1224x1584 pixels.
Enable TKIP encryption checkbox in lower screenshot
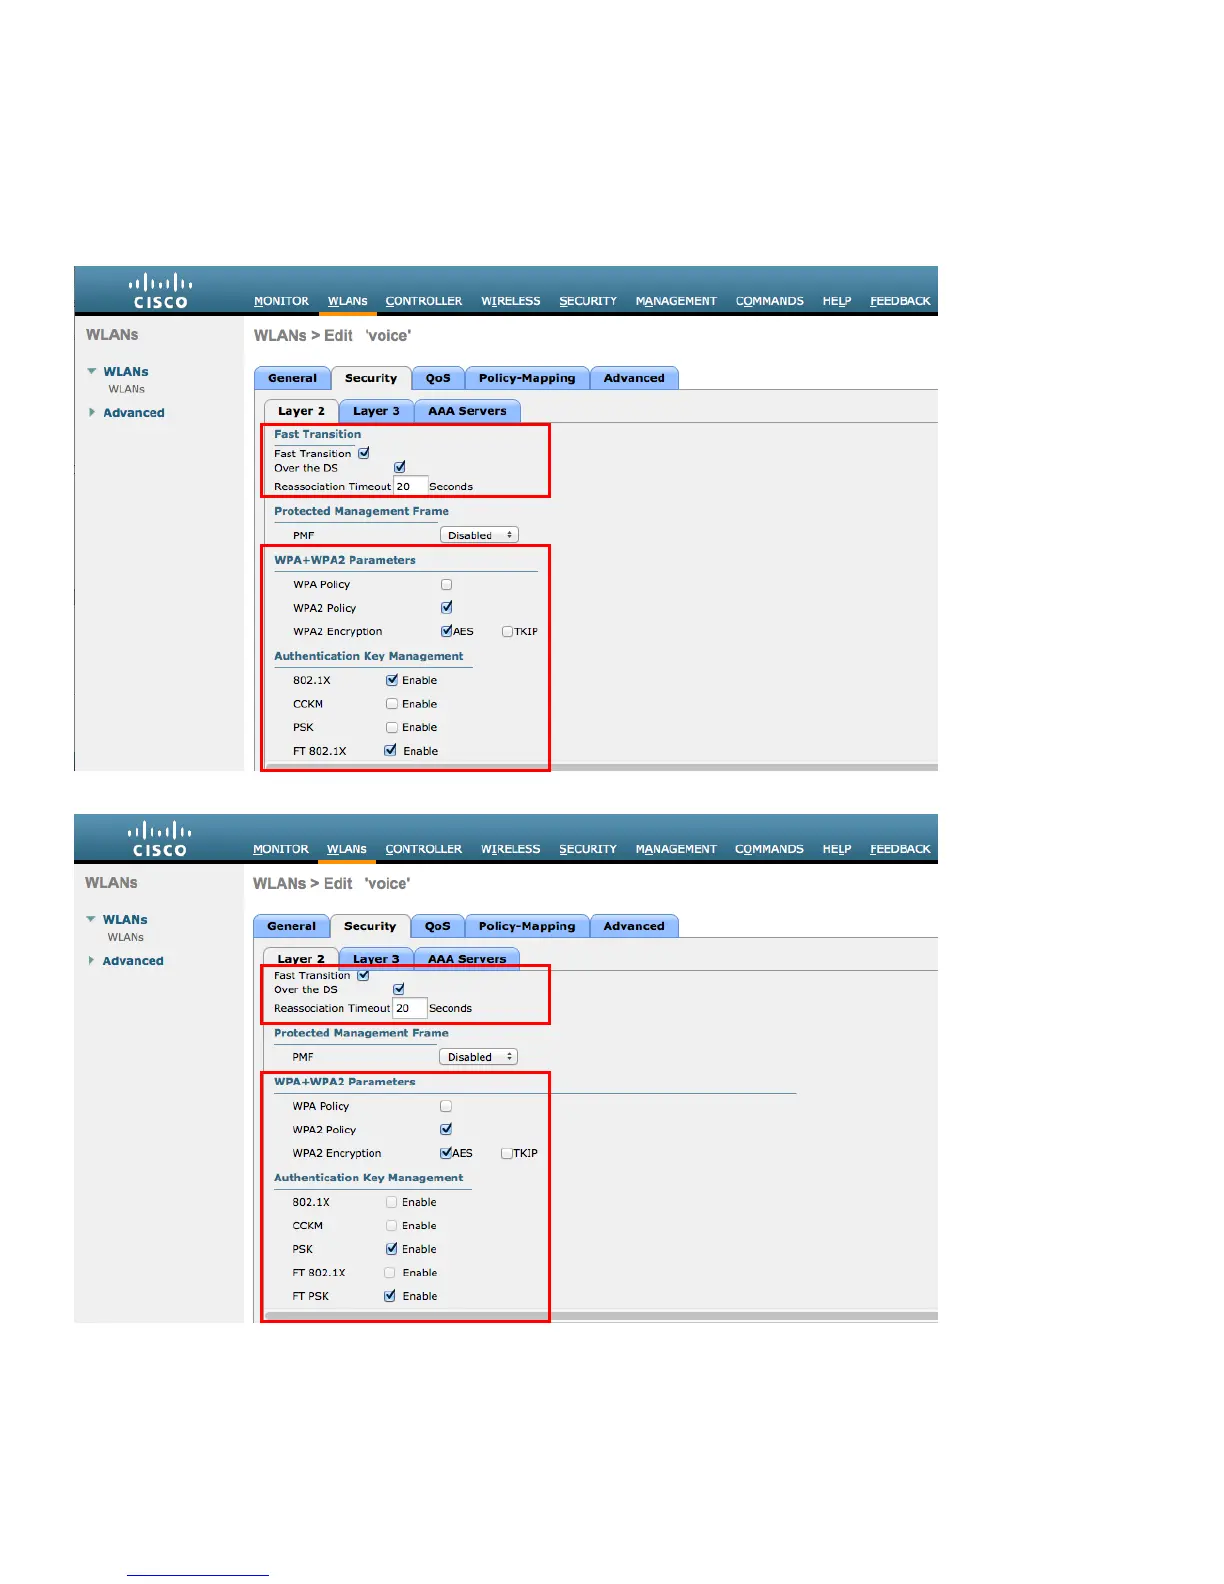(x=506, y=1153)
